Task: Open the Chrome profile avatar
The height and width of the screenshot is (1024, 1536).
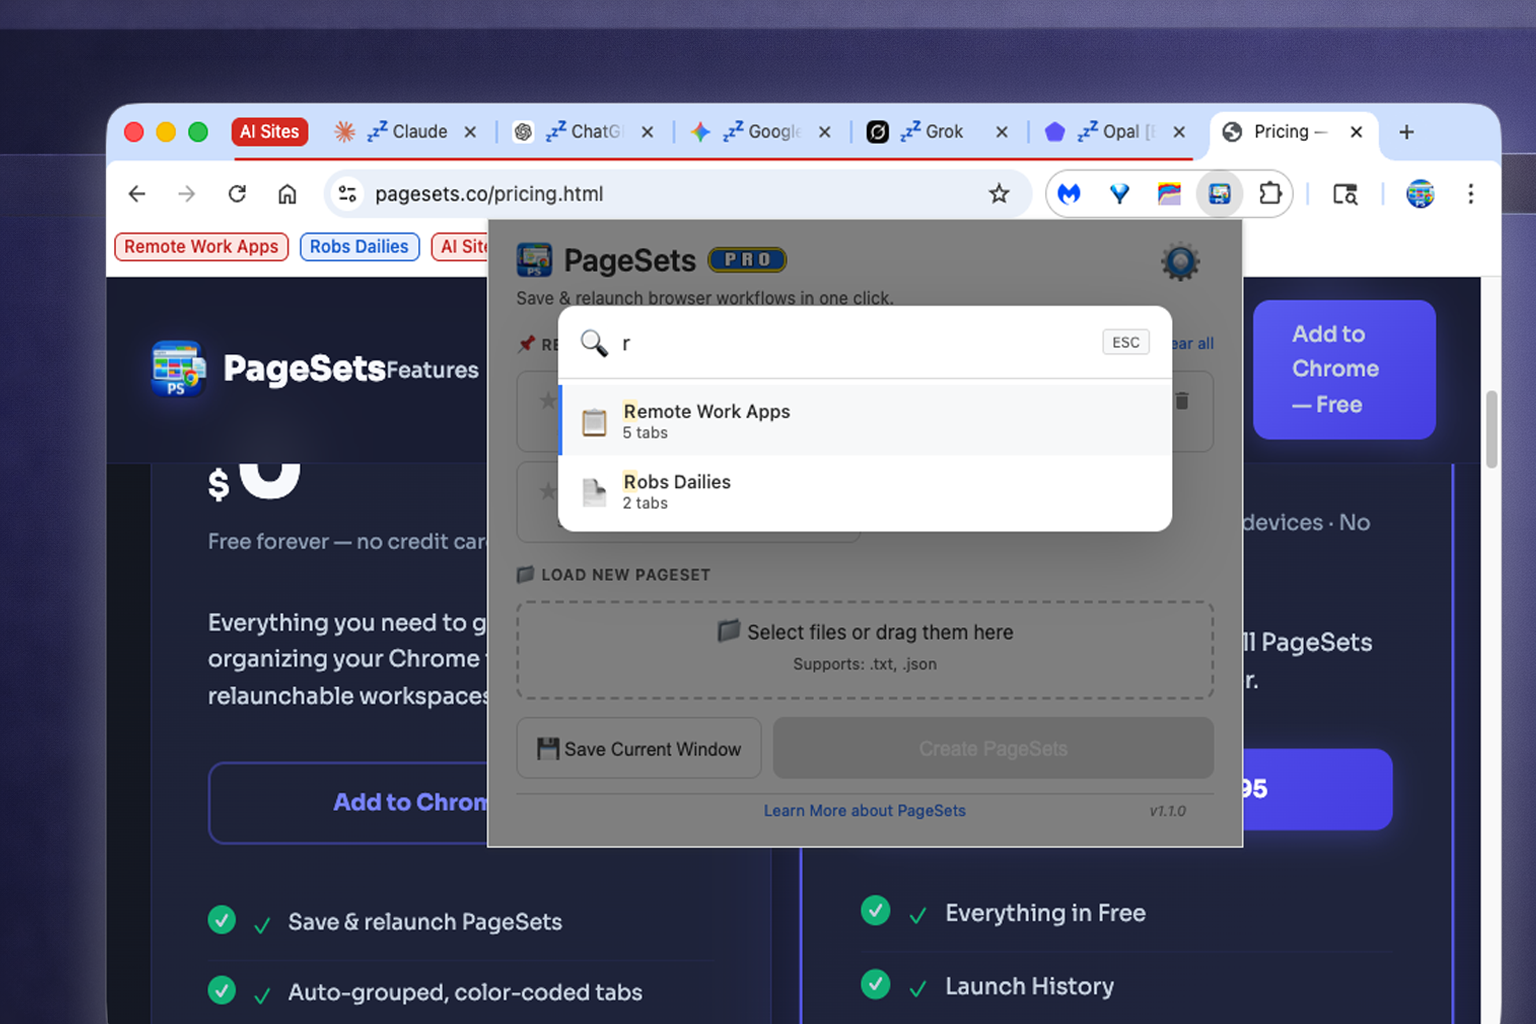Action: (1420, 194)
